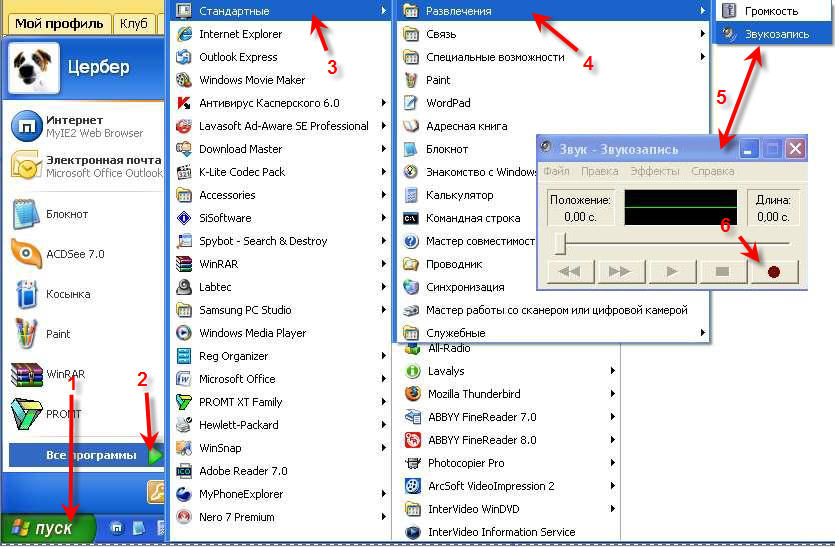
Task: Click the ACDSee 7.0 icon in Start menu
Action: click(26, 254)
